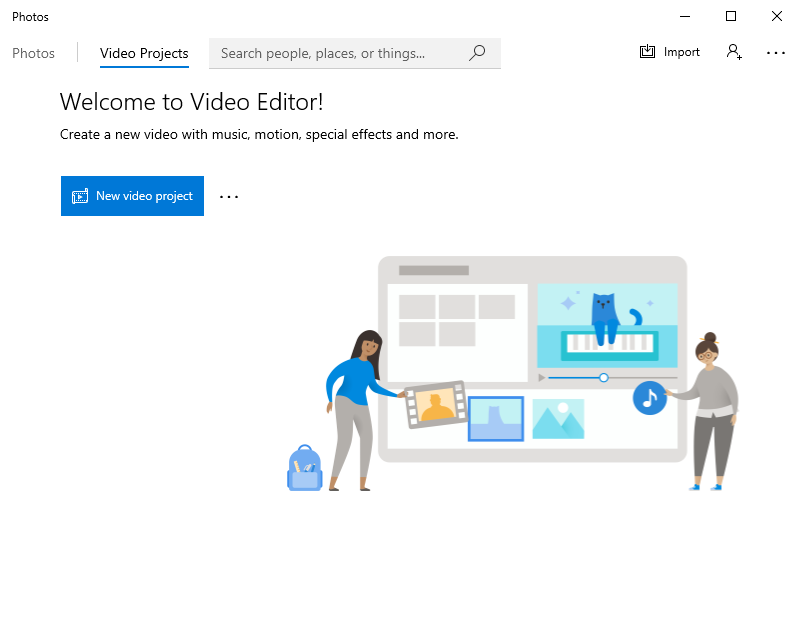Focus the search people, places, or things field
This screenshot has height=632, width=800.
[355, 53]
